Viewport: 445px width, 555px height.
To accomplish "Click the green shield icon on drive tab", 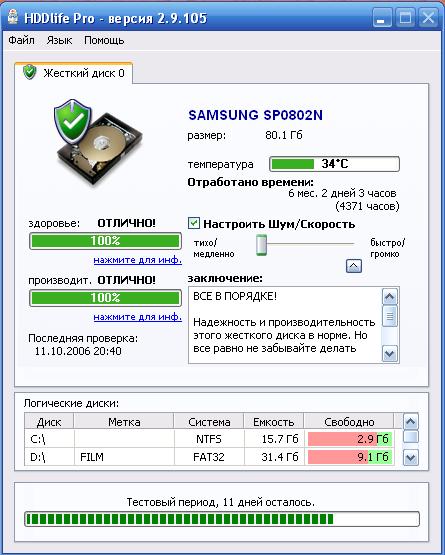I will click(30, 72).
